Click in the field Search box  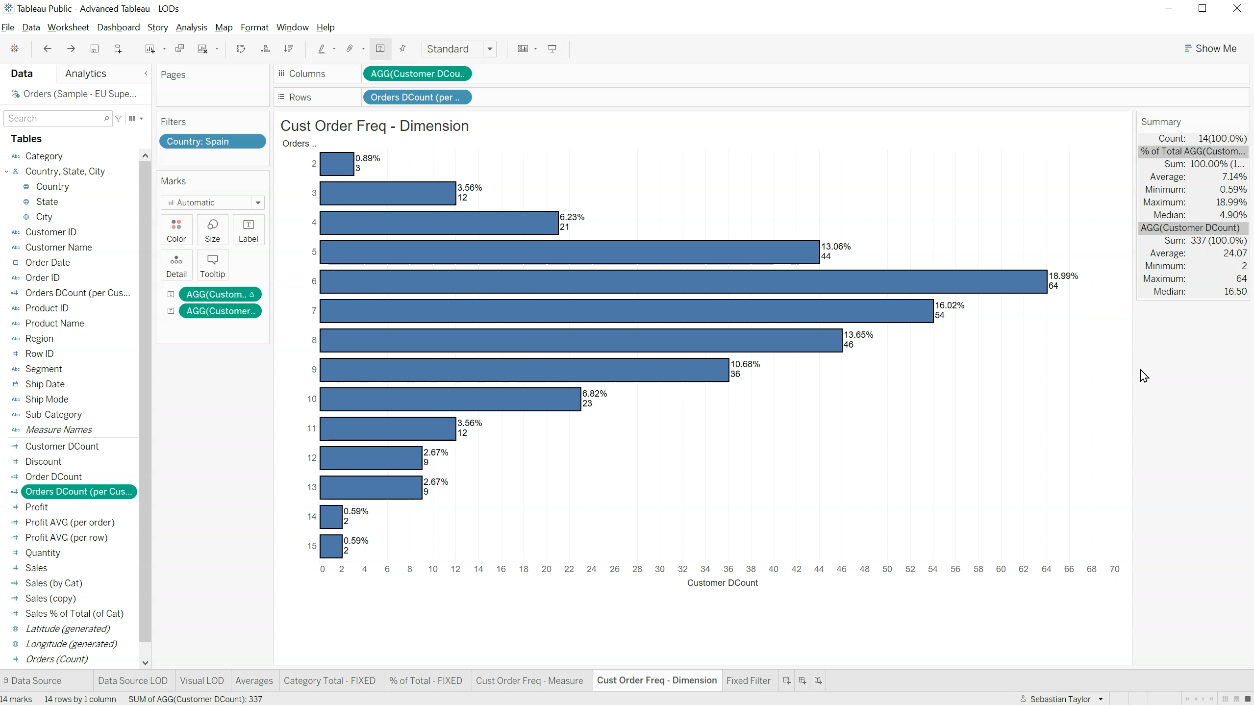coord(56,119)
